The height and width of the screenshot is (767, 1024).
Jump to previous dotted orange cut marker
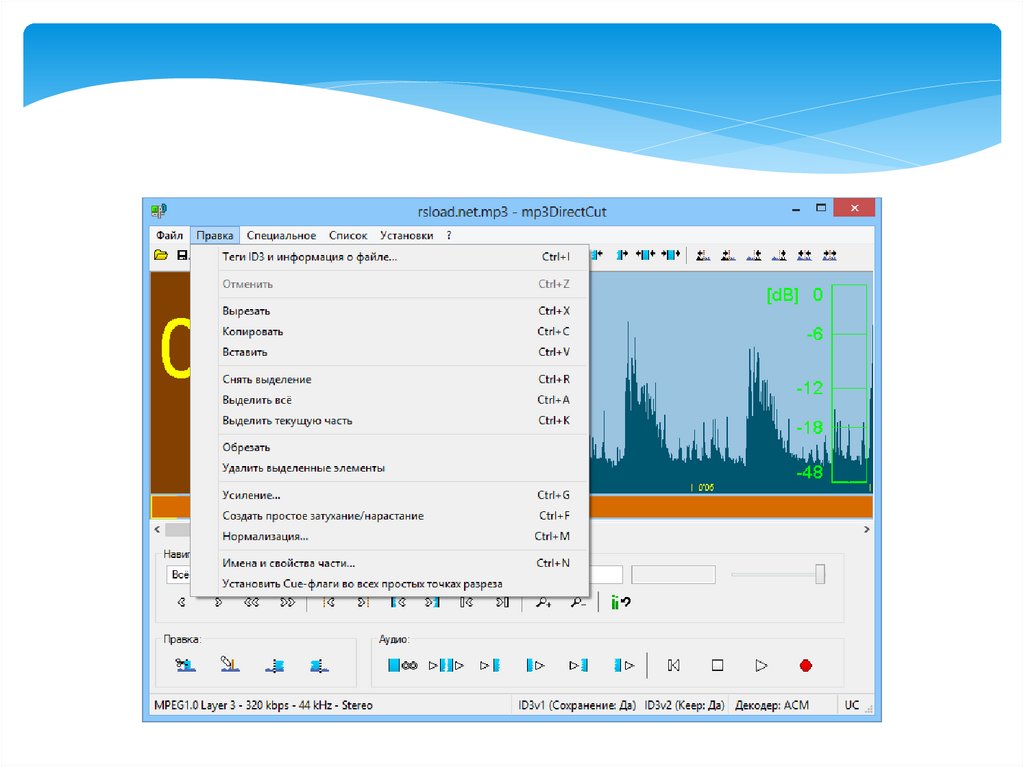coord(328,602)
